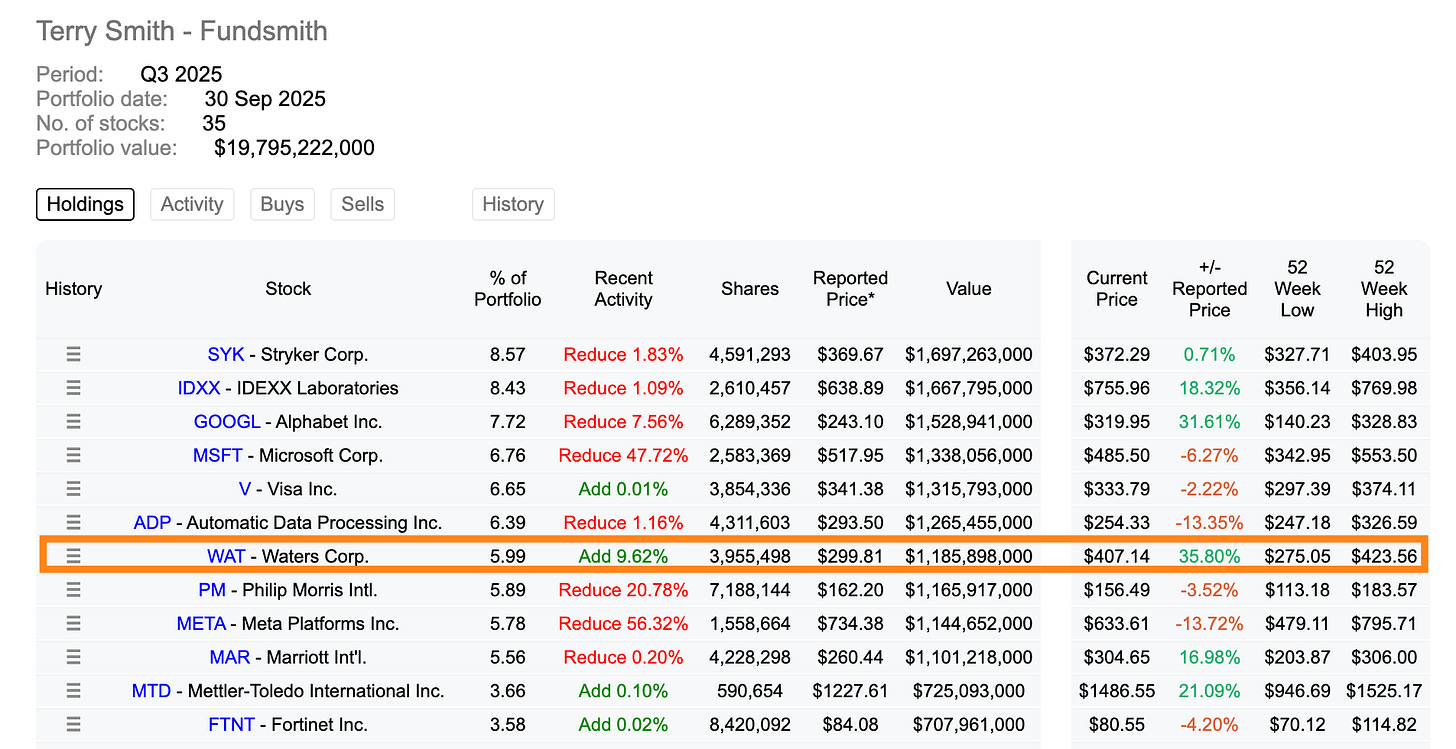Open history icon for GOOGL Alphabet row
Screen dimensions: 1456x749
pos(73,422)
